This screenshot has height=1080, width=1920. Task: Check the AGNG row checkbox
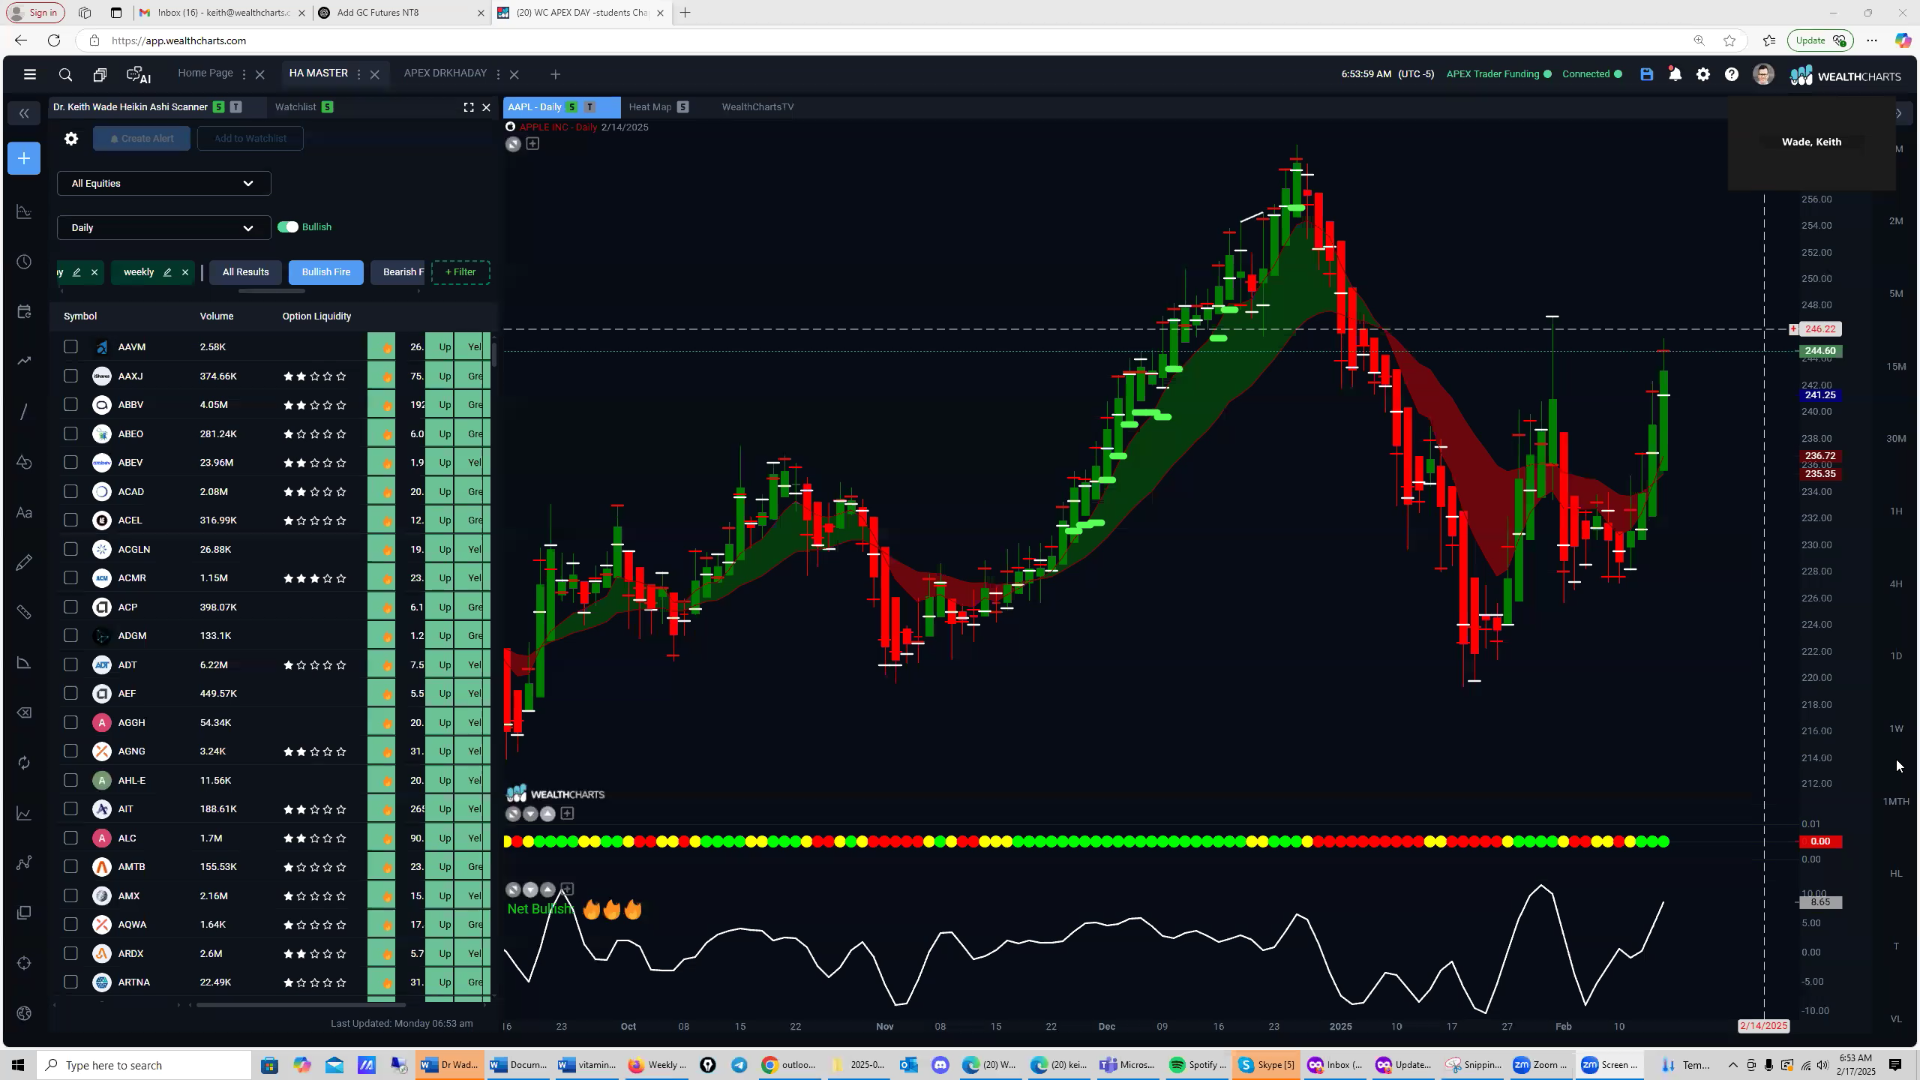70,751
